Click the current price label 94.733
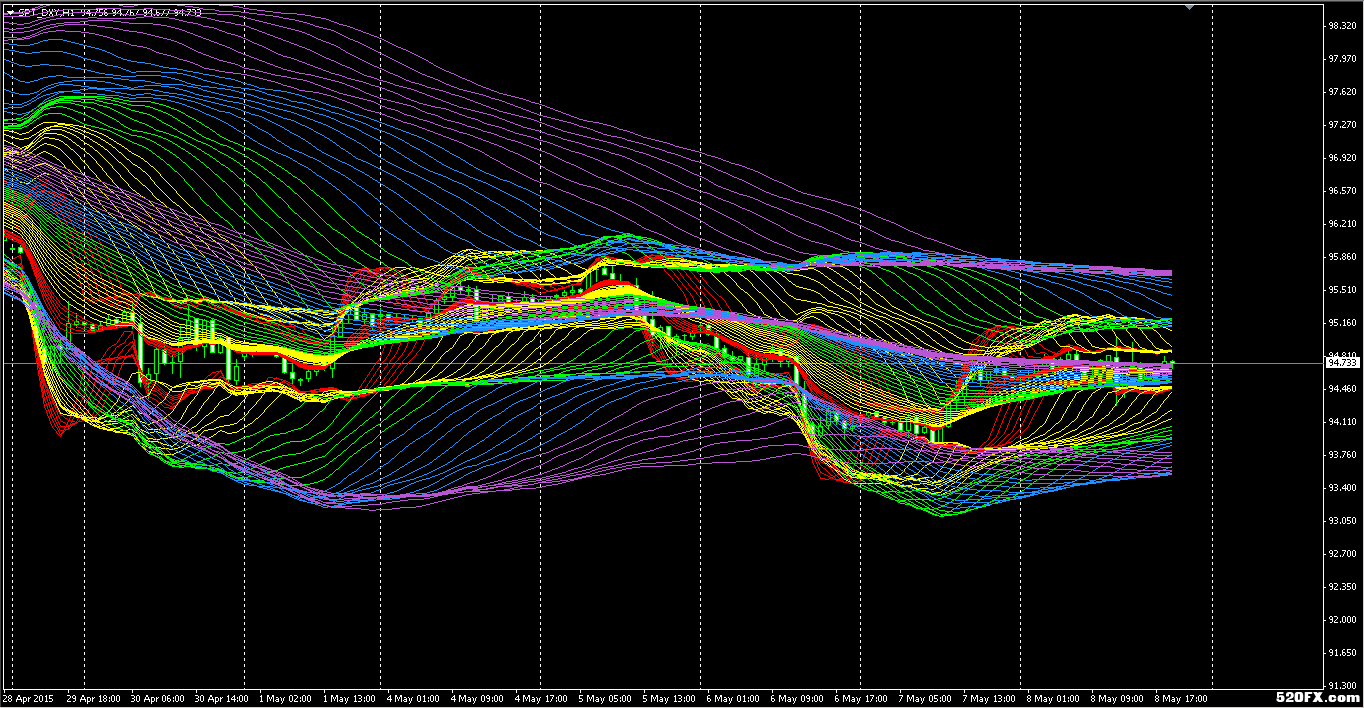1364x708 pixels. tap(1343, 363)
